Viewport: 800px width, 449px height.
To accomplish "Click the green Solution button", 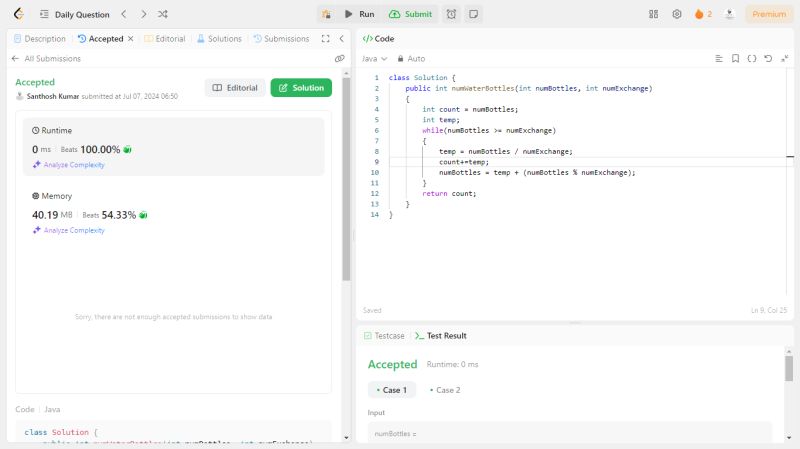I will pos(301,88).
